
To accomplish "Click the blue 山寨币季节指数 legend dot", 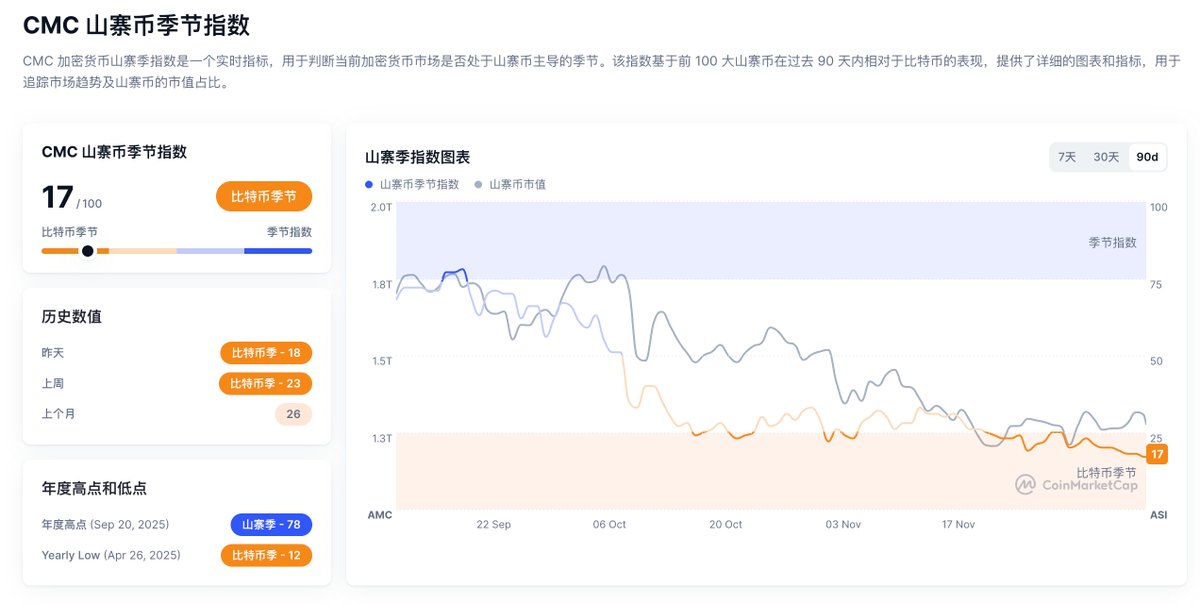I will (x=369, y=185).
